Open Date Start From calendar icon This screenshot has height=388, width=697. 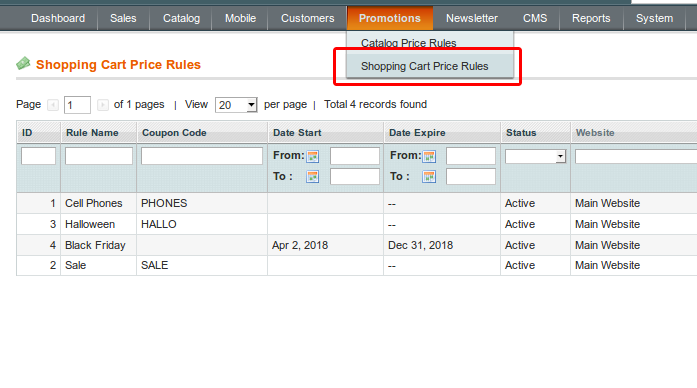(x=312, y=156)
